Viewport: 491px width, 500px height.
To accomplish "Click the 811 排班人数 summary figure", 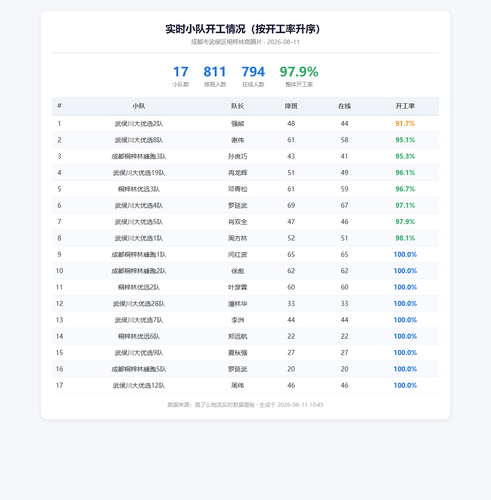I will click(x=215, y=76).
